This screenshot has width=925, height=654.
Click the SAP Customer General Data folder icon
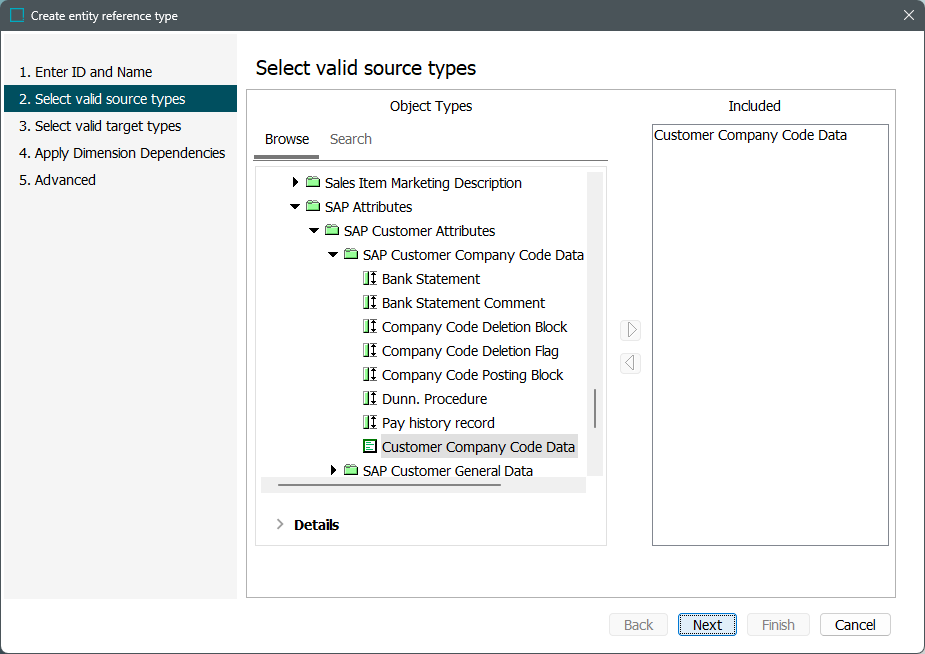pos(350,470)
